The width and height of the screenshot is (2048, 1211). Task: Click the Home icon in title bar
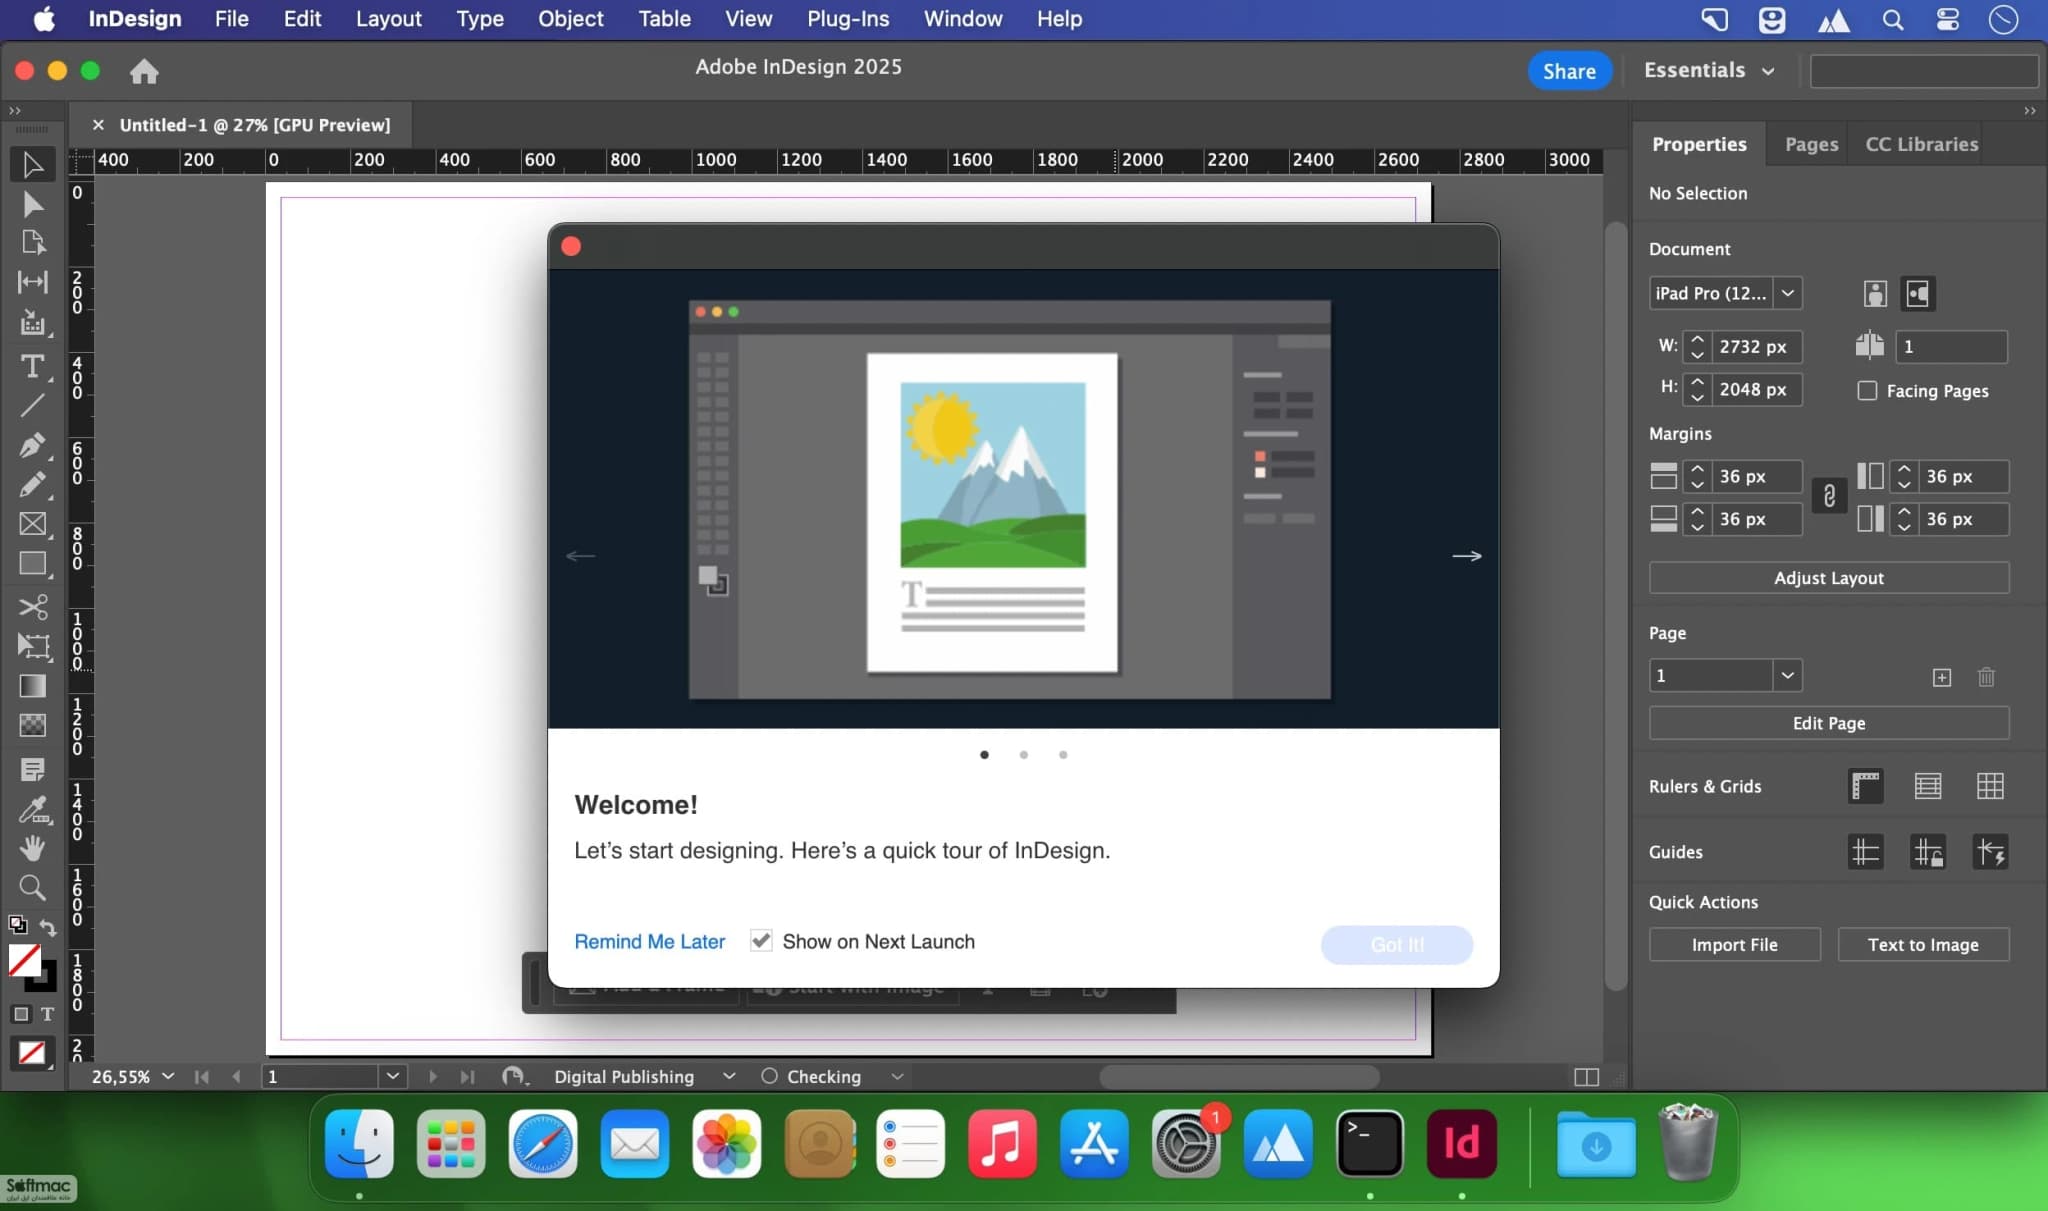tap(144, 71)
